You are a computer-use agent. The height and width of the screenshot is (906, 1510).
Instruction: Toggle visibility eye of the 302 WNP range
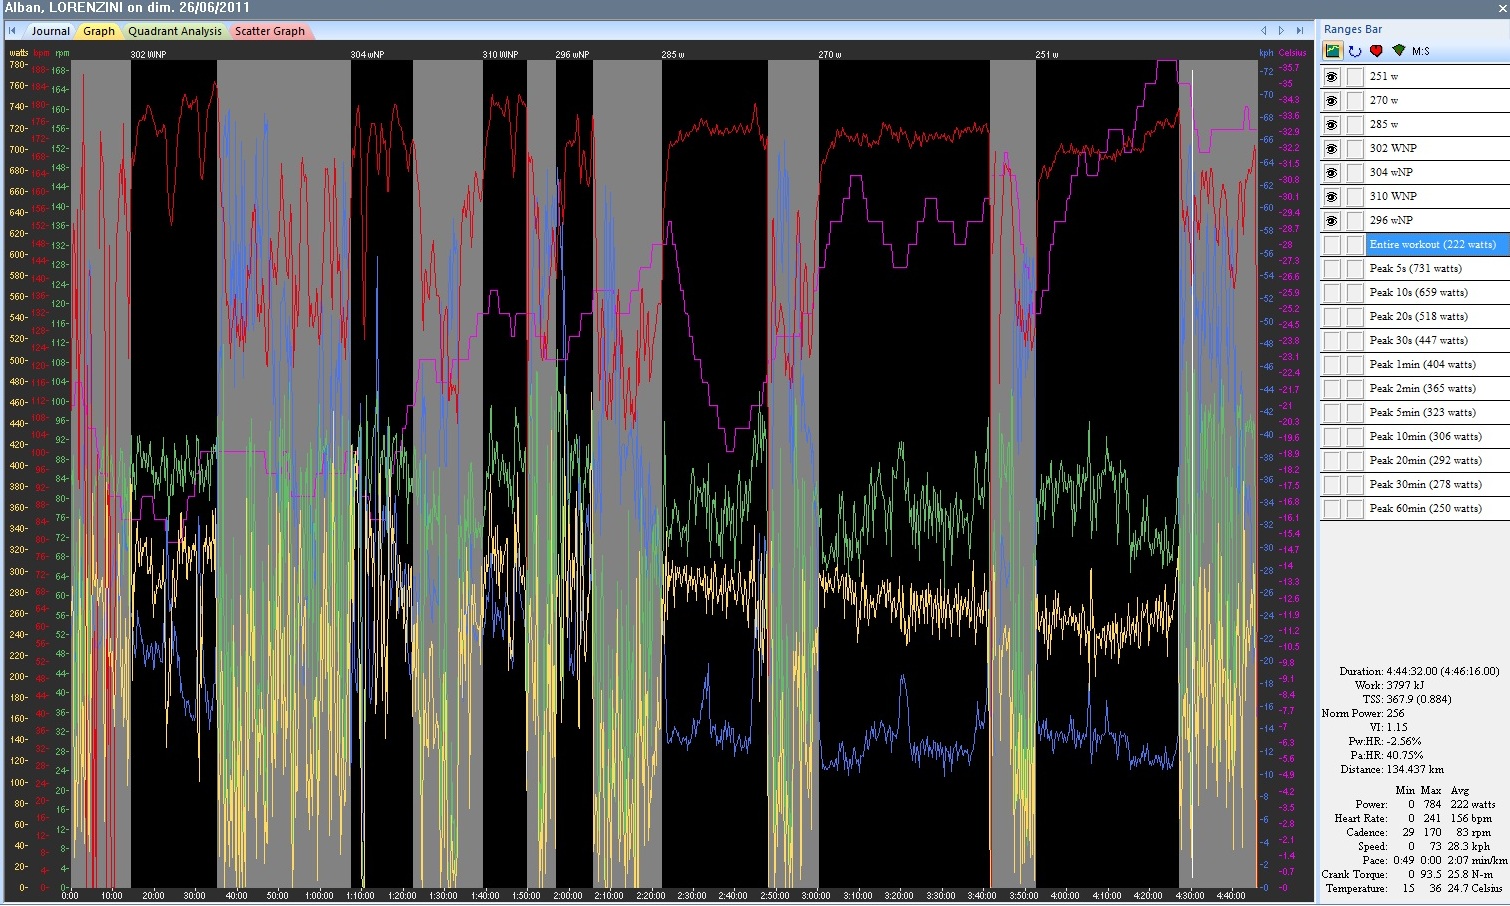pos(1332,148)
